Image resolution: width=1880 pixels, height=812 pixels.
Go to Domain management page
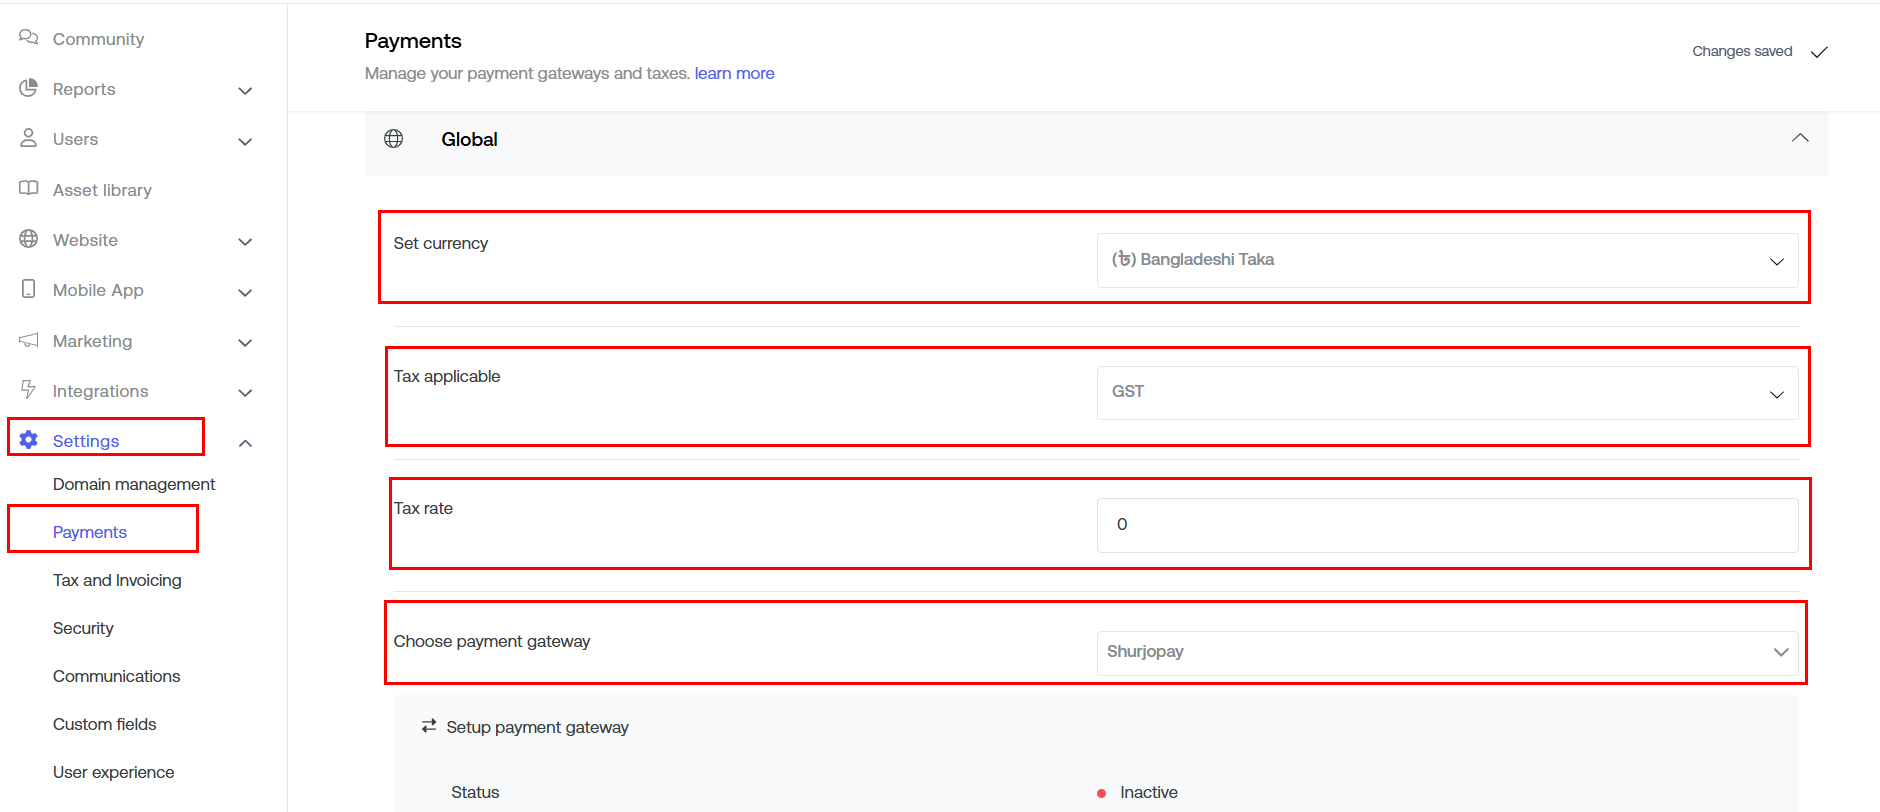(x=134, y=484)
